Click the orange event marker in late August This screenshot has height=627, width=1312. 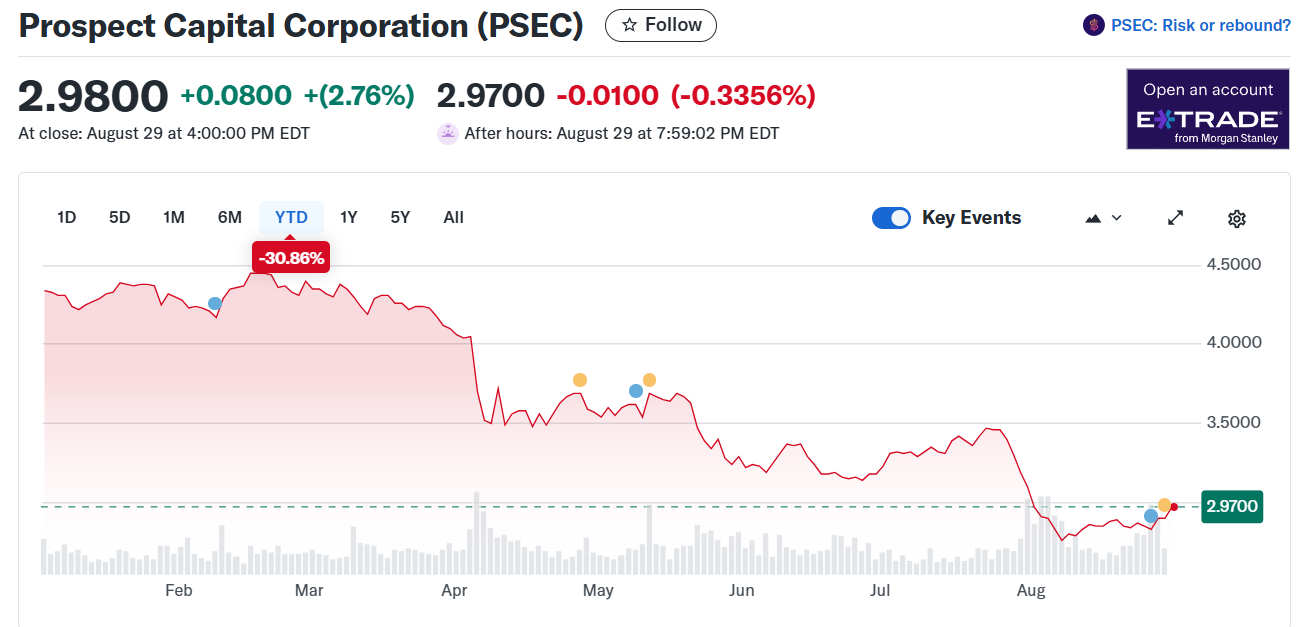[x=1164, y=505]
